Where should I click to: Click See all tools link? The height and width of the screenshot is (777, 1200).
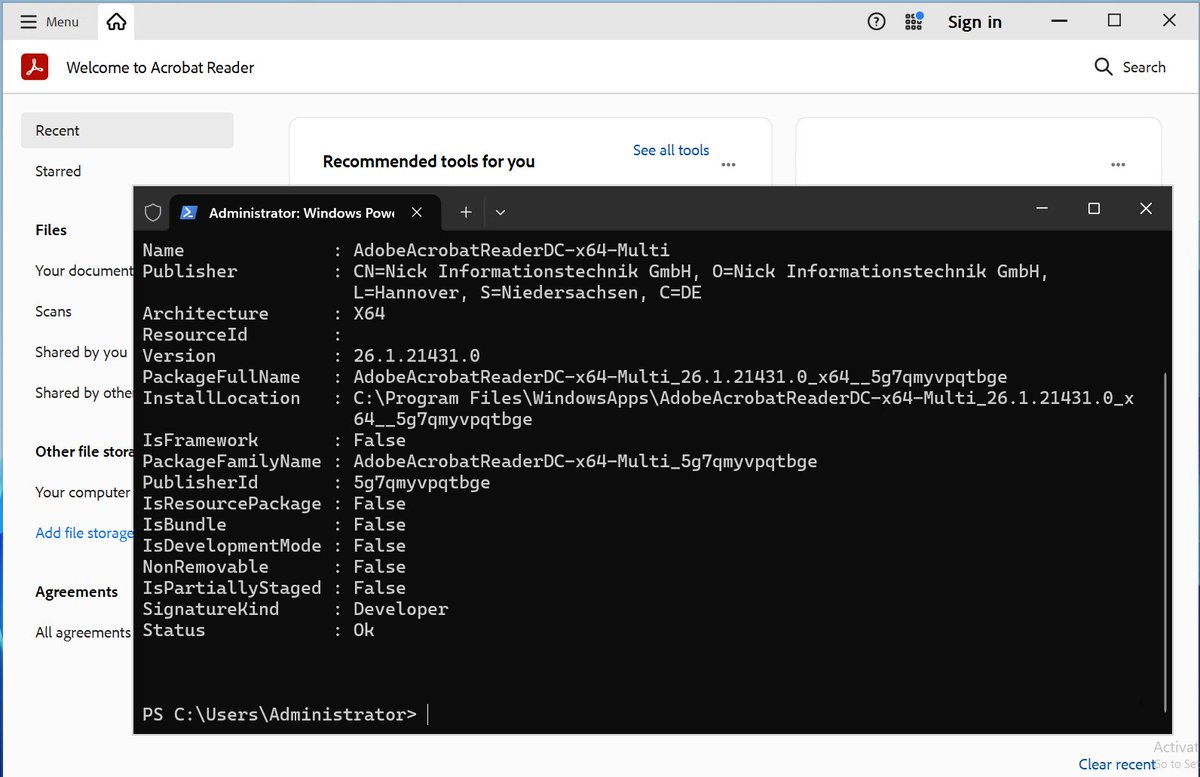click(671, 150)
